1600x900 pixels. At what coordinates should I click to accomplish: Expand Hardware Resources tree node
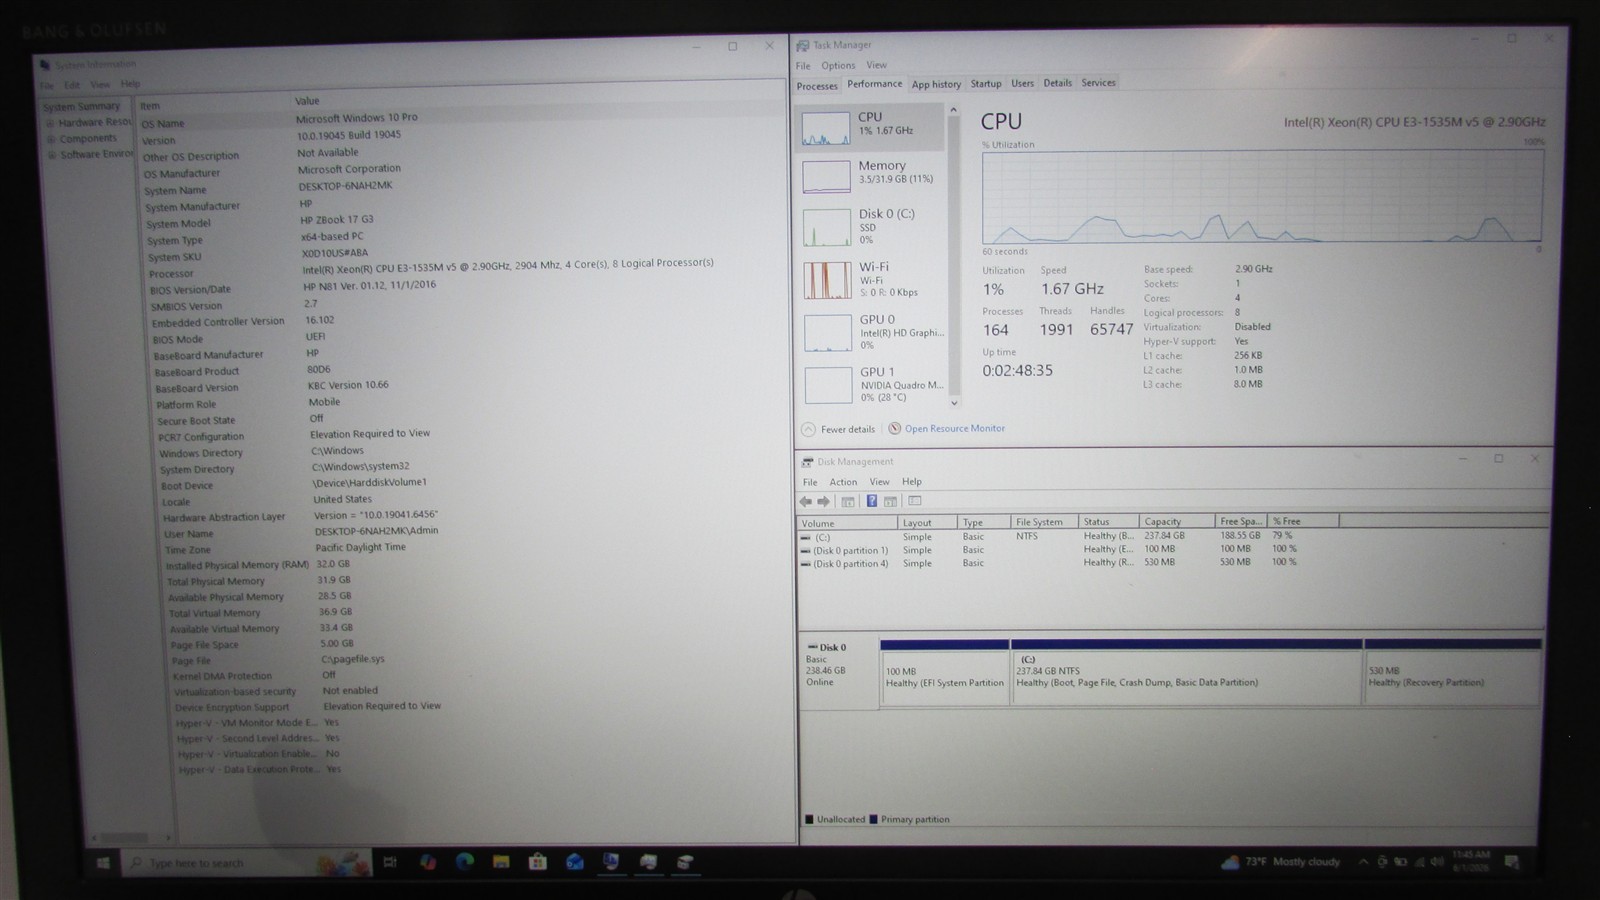(49, 123)
